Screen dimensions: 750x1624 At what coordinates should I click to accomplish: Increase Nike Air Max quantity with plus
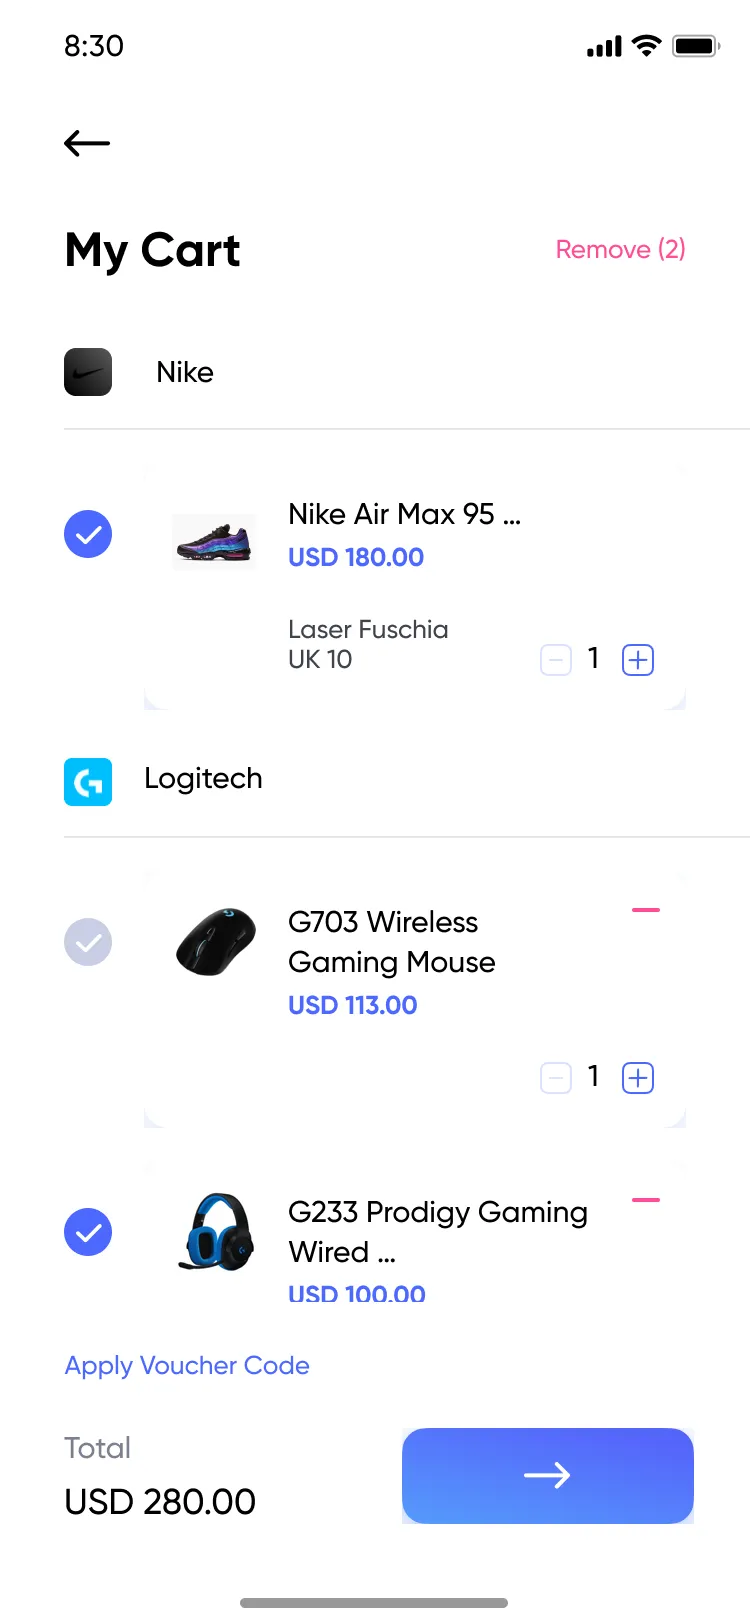coord(638,660)
